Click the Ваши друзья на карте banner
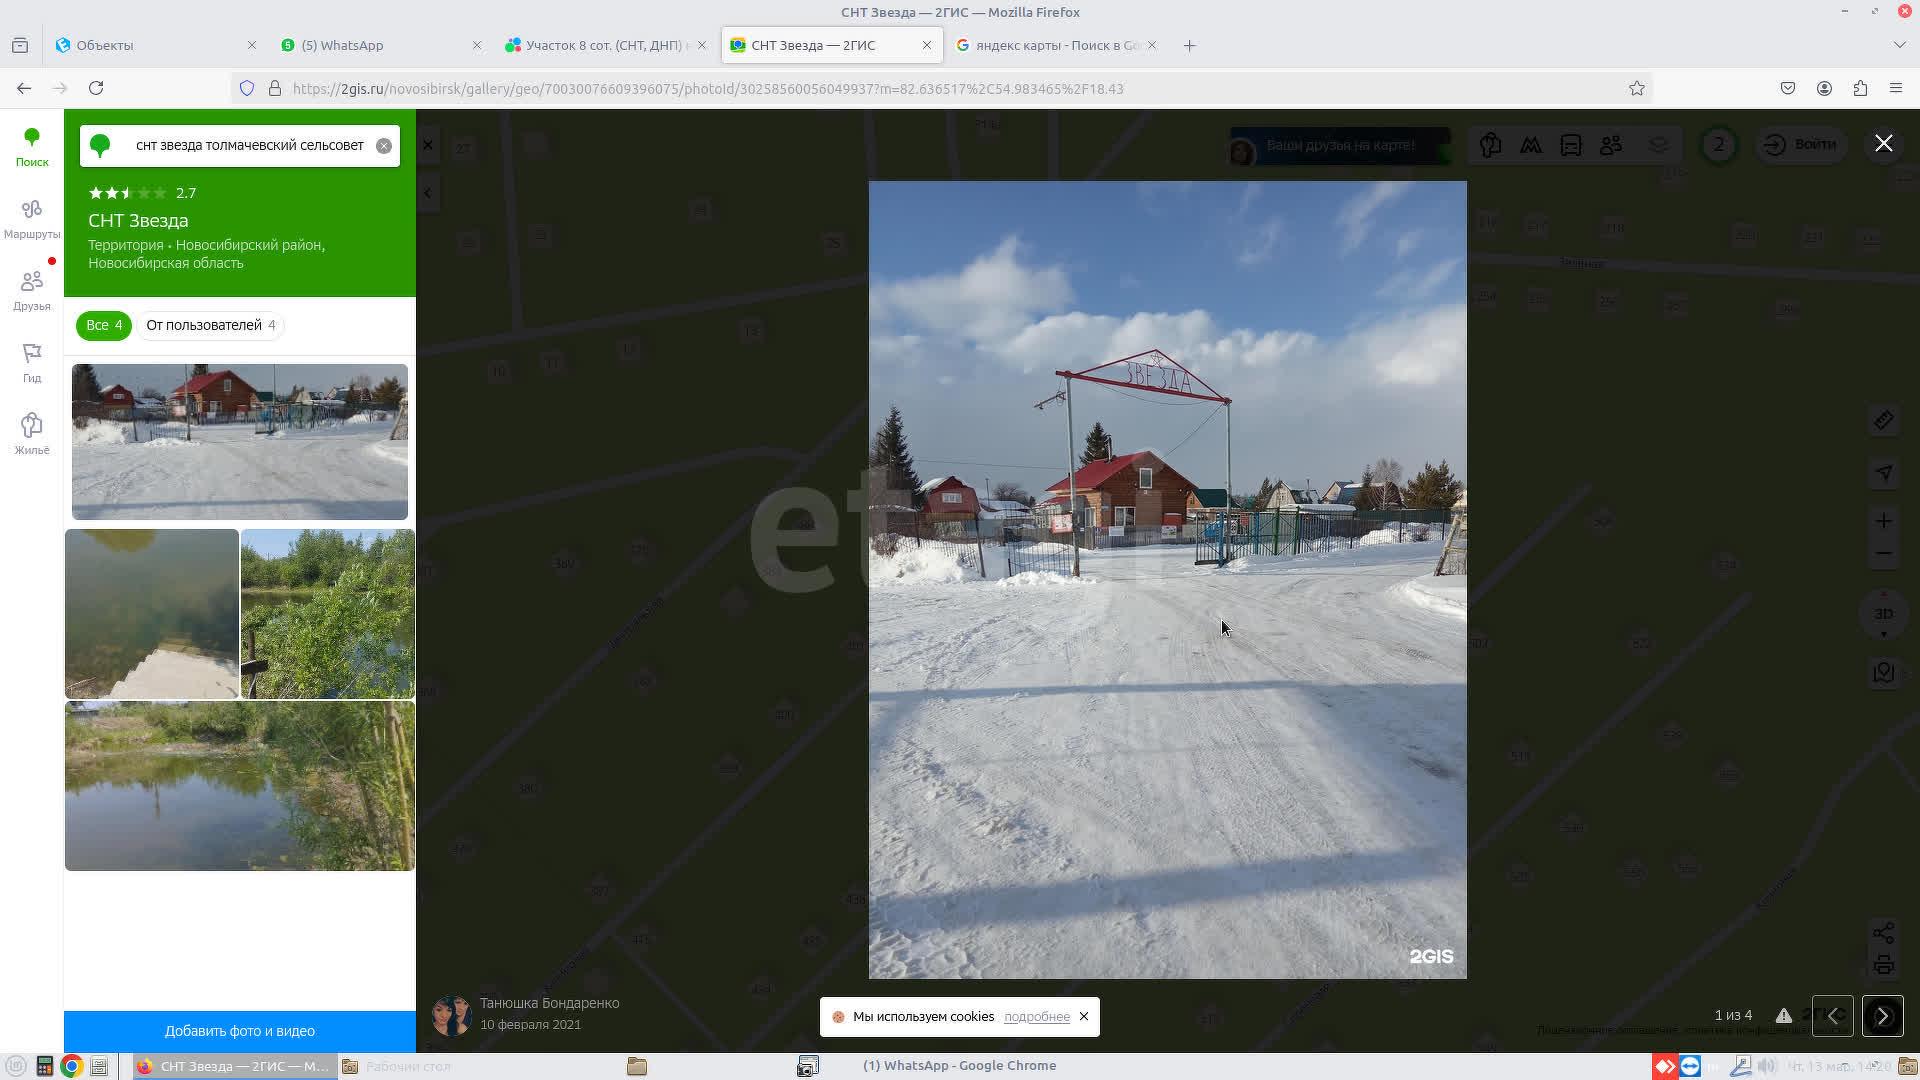The image size is (1920, 1080). click(x=1340, y=146)
